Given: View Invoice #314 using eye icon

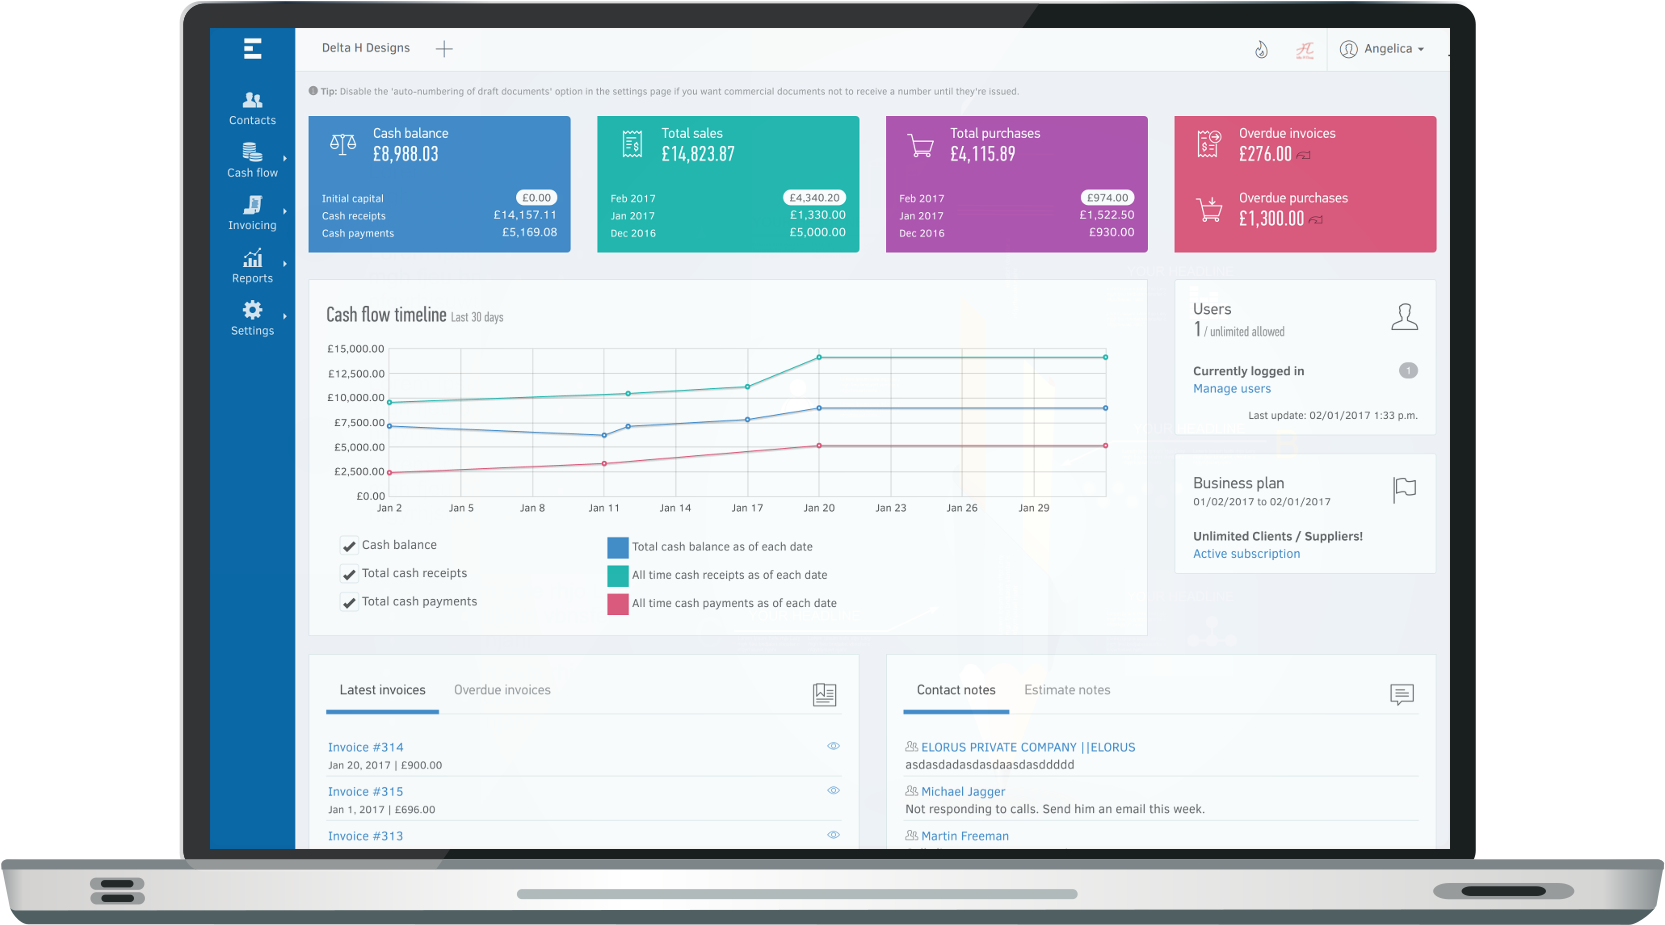Looking at the screenshot, I should pyautogui.click(x=833, y=746).
